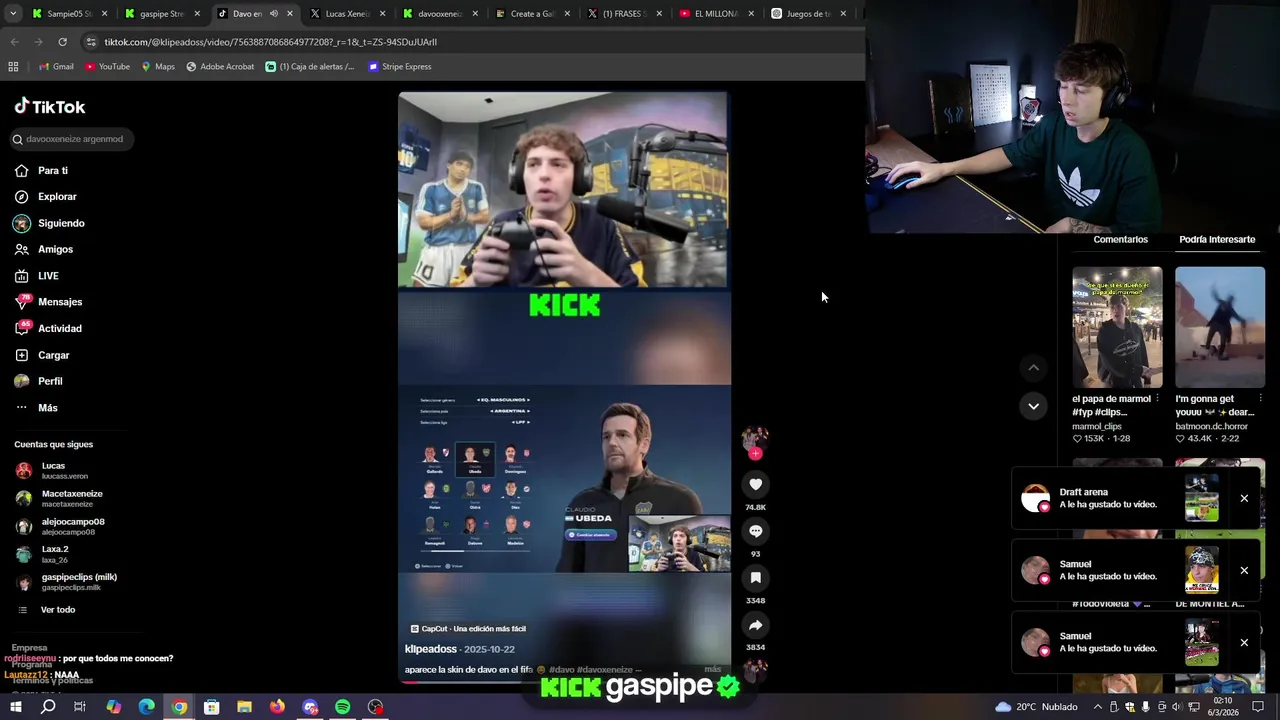Switch to the Lucas Xeneize X tab

pyautogui.click(x=346, y=14)
